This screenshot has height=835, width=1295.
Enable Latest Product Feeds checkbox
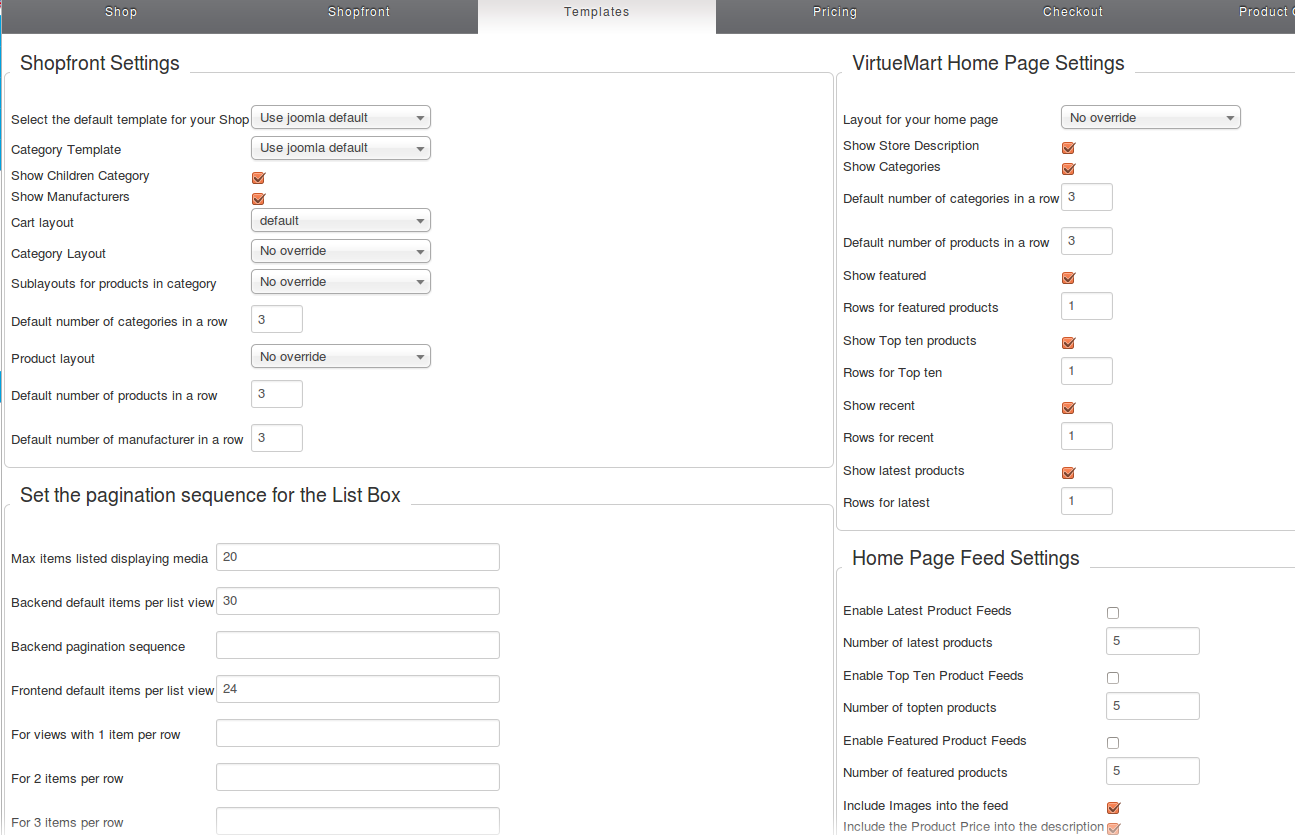[1113, 613]
